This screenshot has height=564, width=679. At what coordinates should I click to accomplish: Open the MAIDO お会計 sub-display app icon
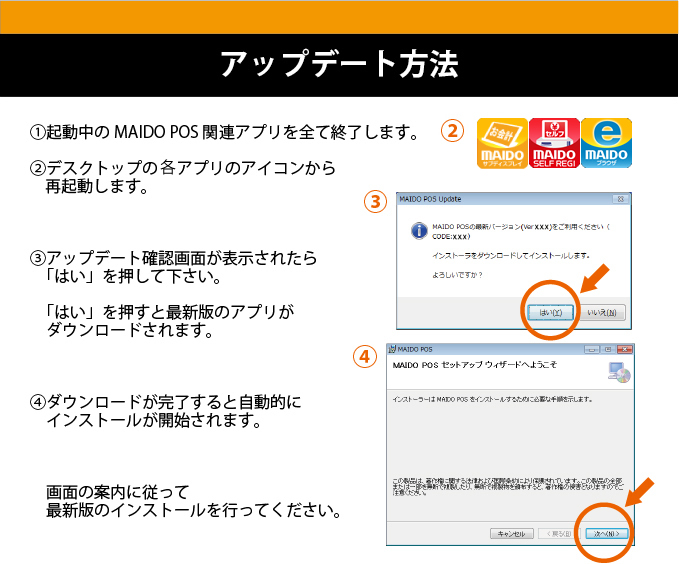pos(502,143)
